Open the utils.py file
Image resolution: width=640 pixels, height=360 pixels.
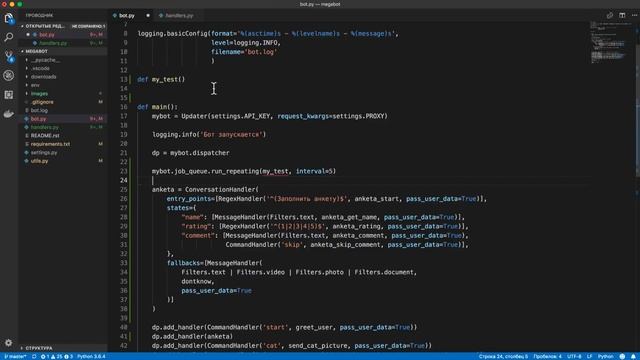pos(39,161)
